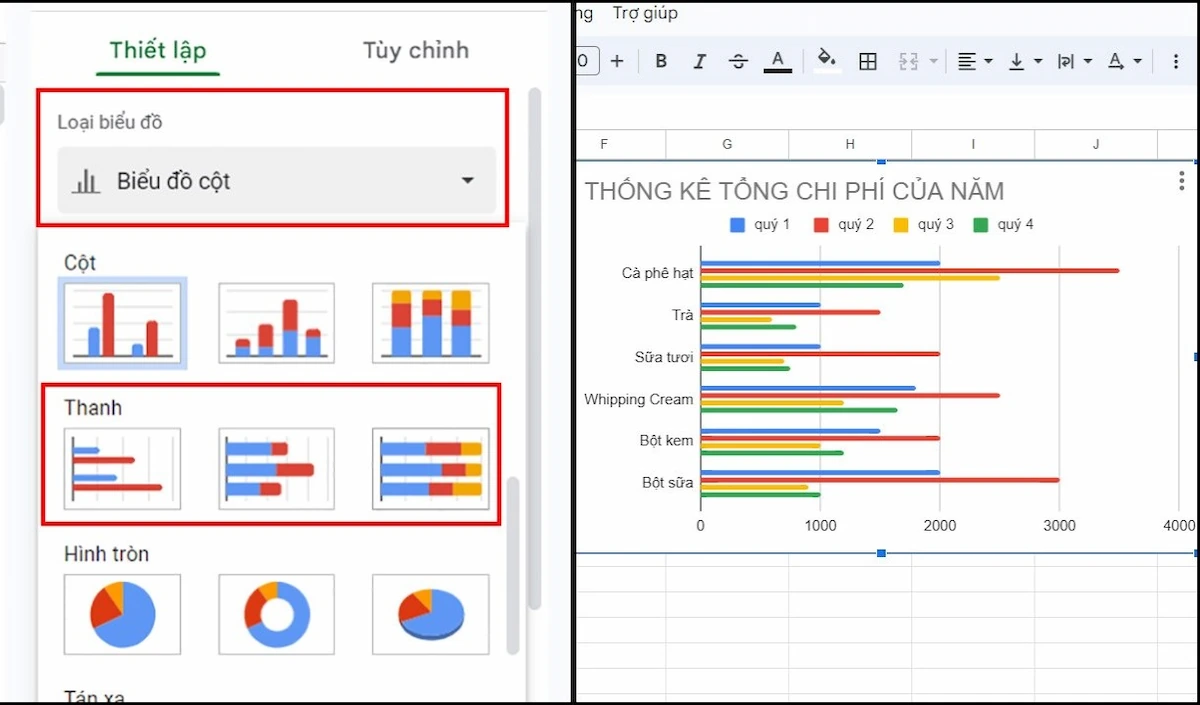
Task: Open the Trợ giúp menu
Action: point(645,13)
